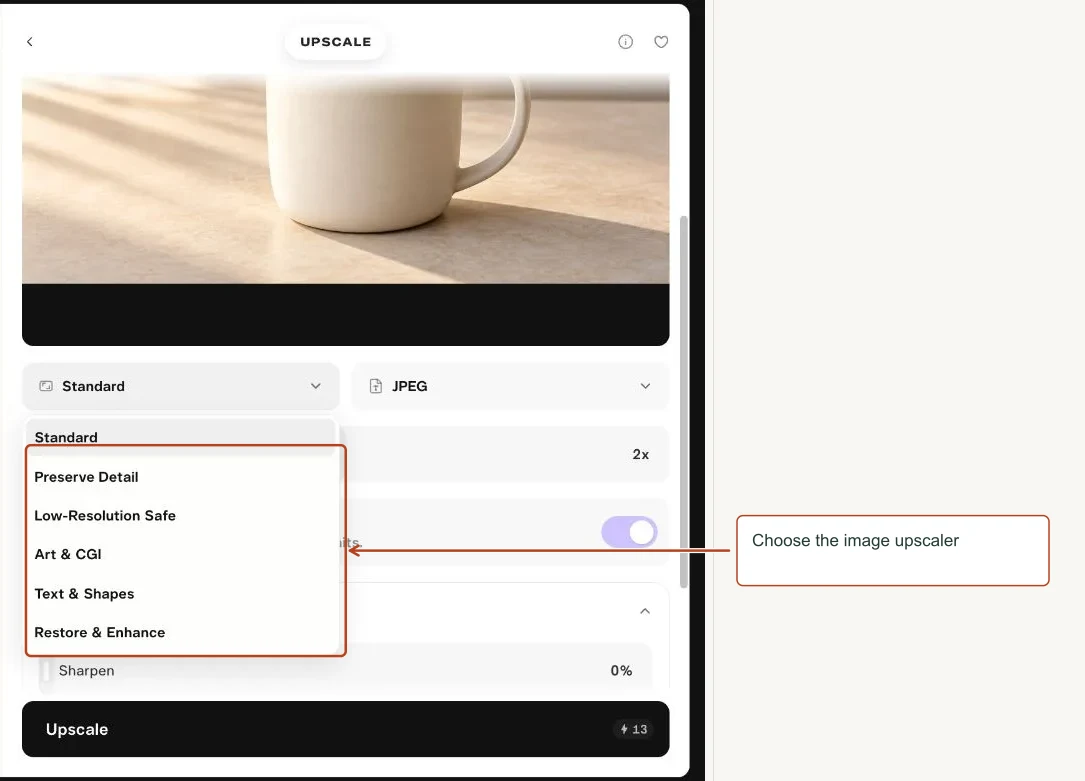Choose Restore & Enhance option
1085x781 pixels.
(183, 632)
